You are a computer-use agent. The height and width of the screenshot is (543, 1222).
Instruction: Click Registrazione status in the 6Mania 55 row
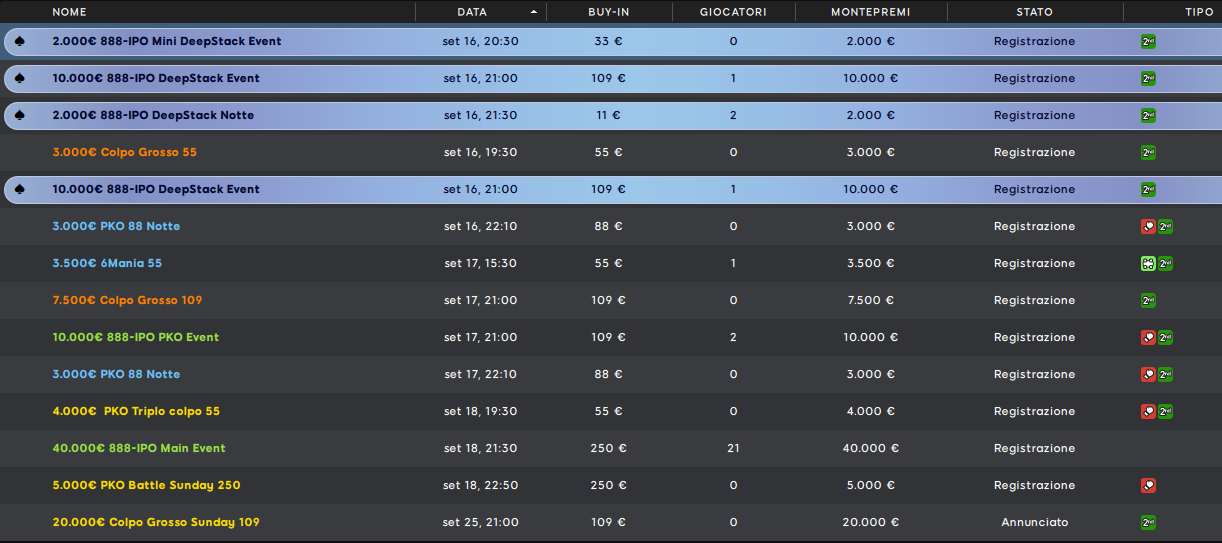click(x=1034, y=264)
